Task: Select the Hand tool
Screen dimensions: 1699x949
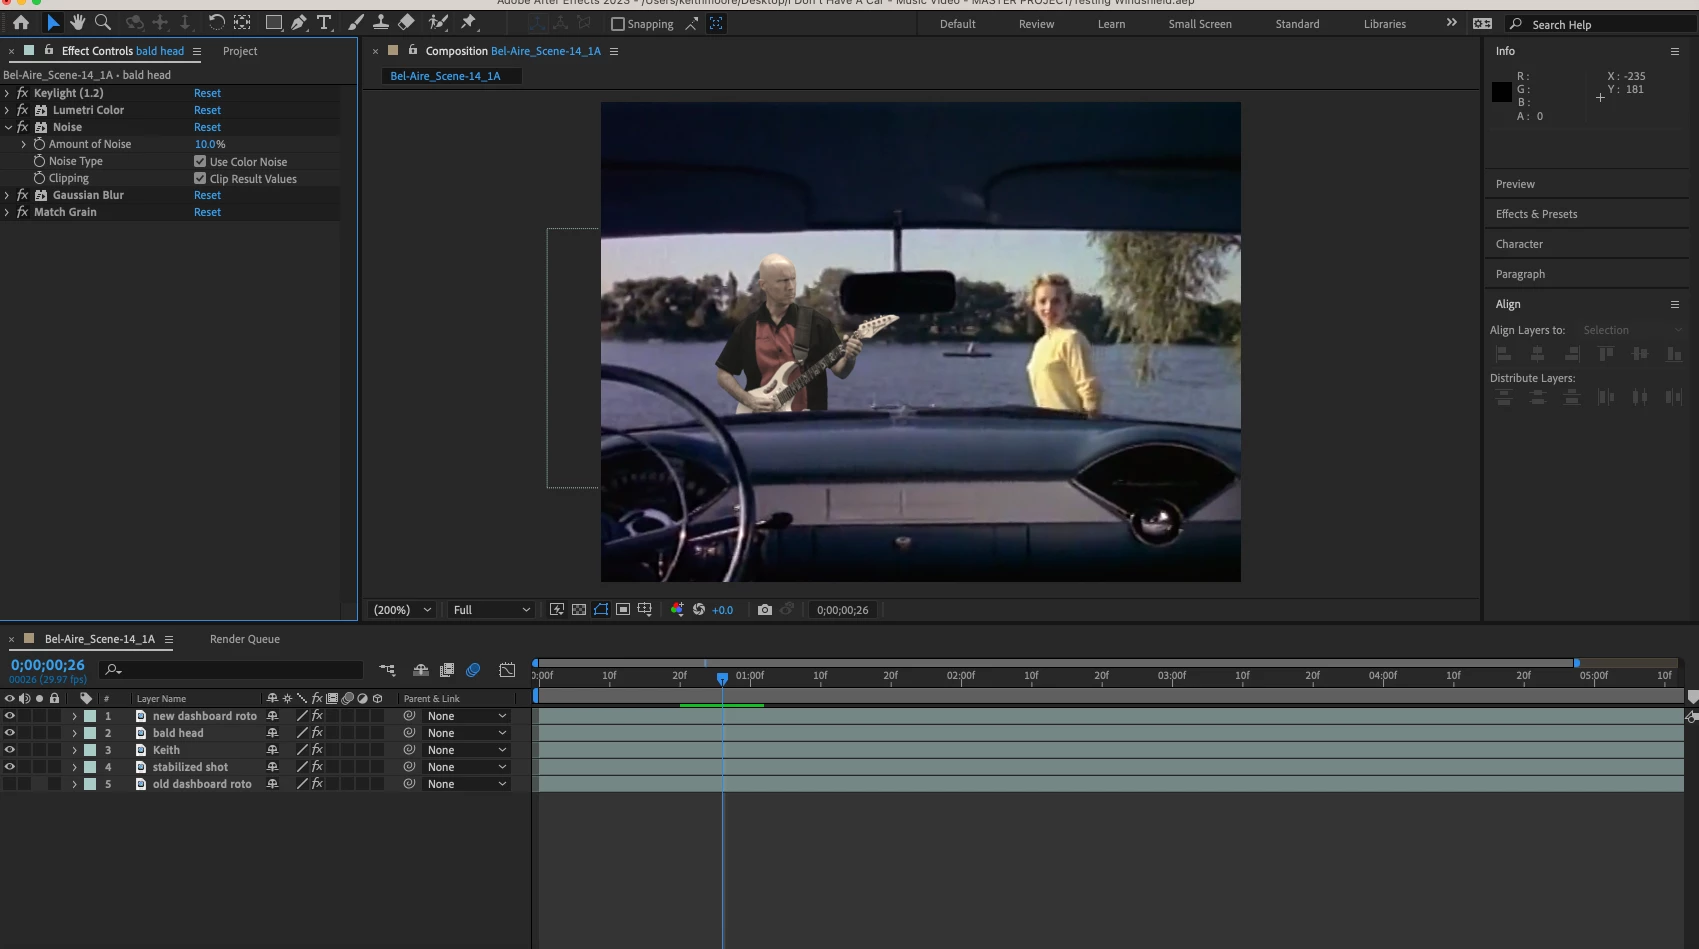Action: point(77,22)
